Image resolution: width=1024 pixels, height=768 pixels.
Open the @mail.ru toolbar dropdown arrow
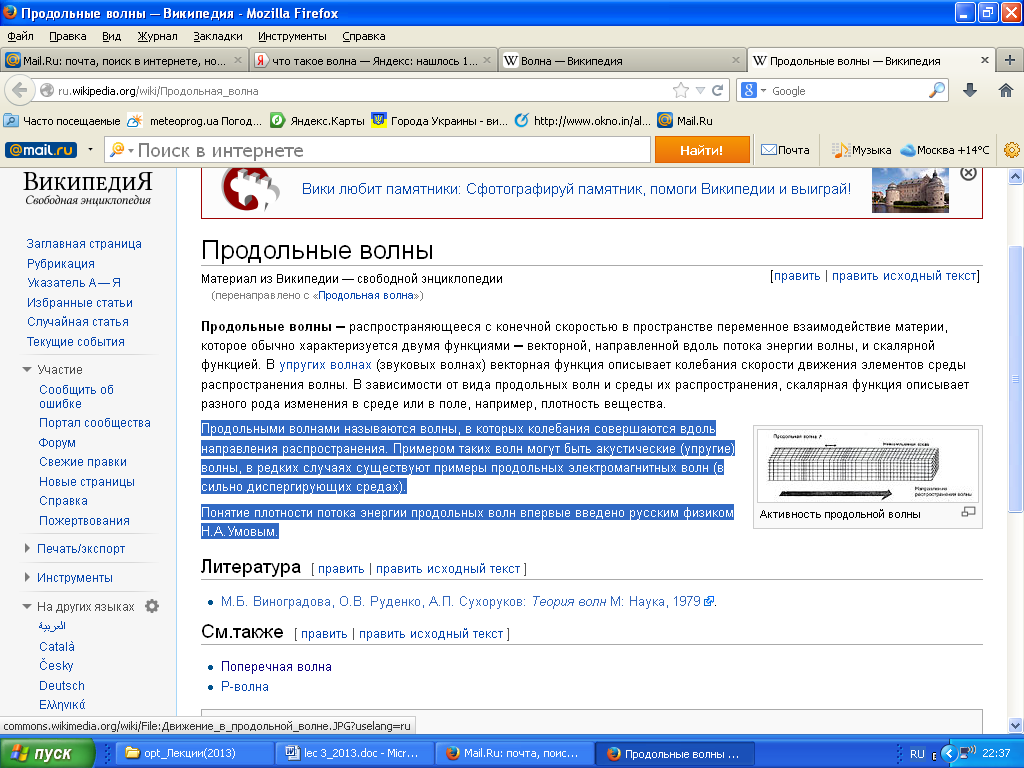click(90, 150)
